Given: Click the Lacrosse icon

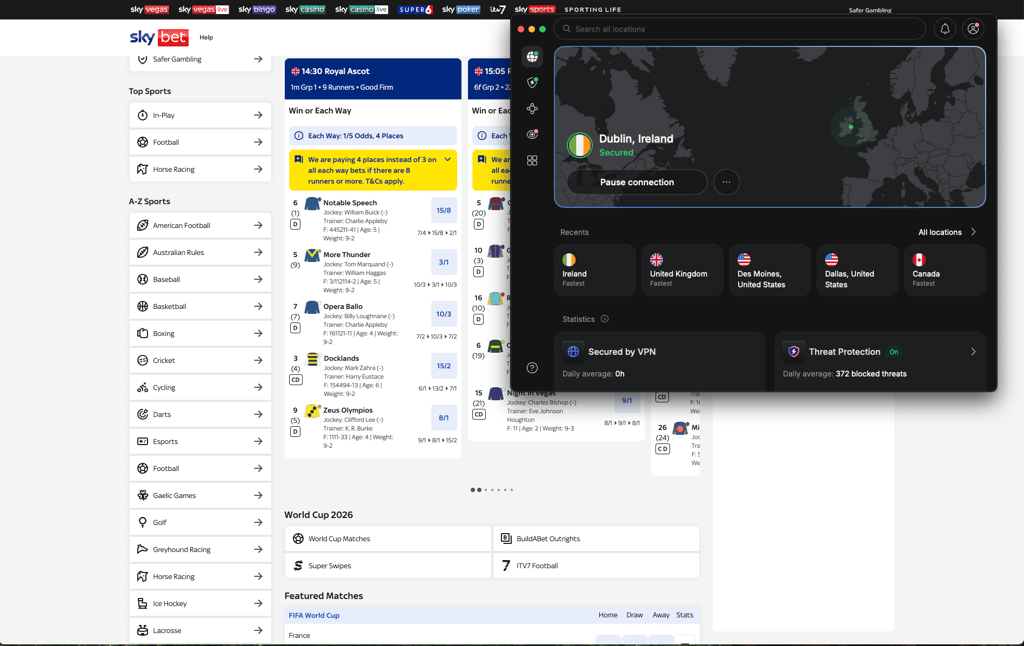Looking at the screenshot, I should [x=142, y=630].
